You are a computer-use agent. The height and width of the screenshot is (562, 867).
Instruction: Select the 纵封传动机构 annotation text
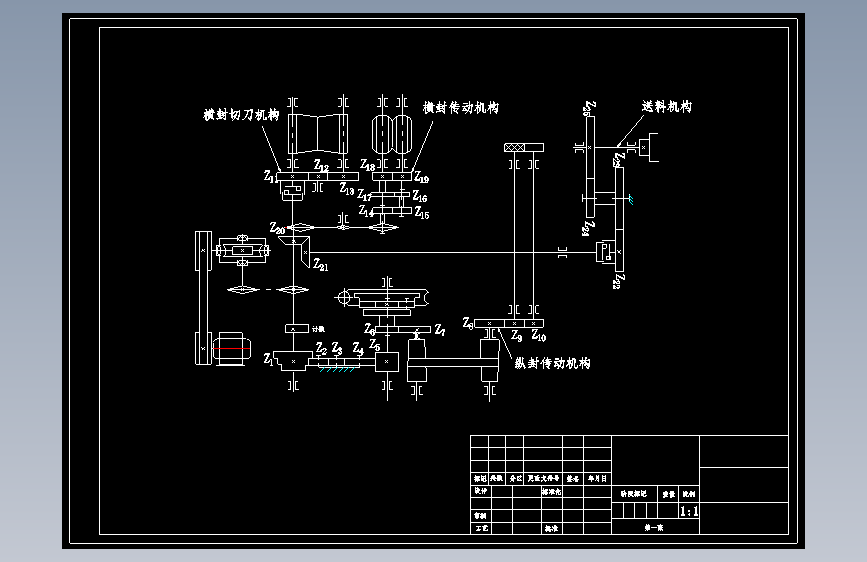point(552,363)
